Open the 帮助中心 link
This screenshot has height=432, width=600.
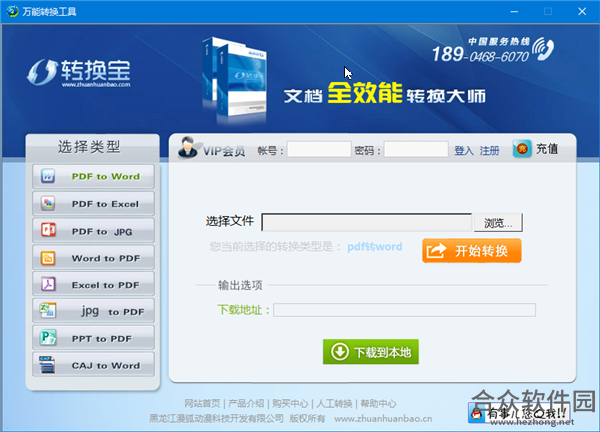(x=378, y=403)
